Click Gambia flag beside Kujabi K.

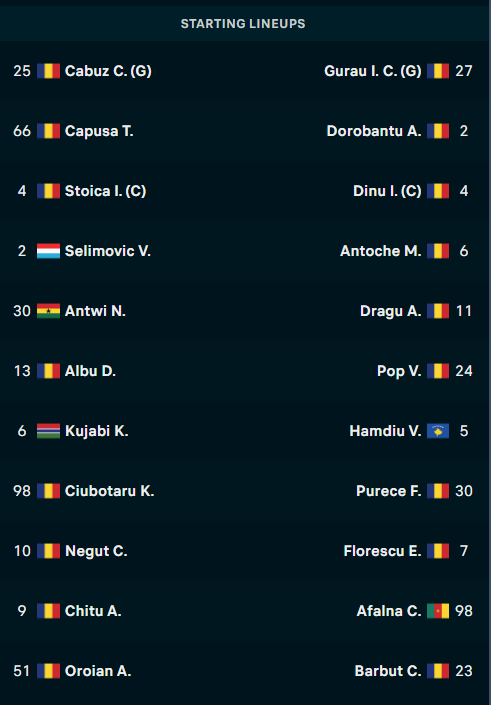48,431
